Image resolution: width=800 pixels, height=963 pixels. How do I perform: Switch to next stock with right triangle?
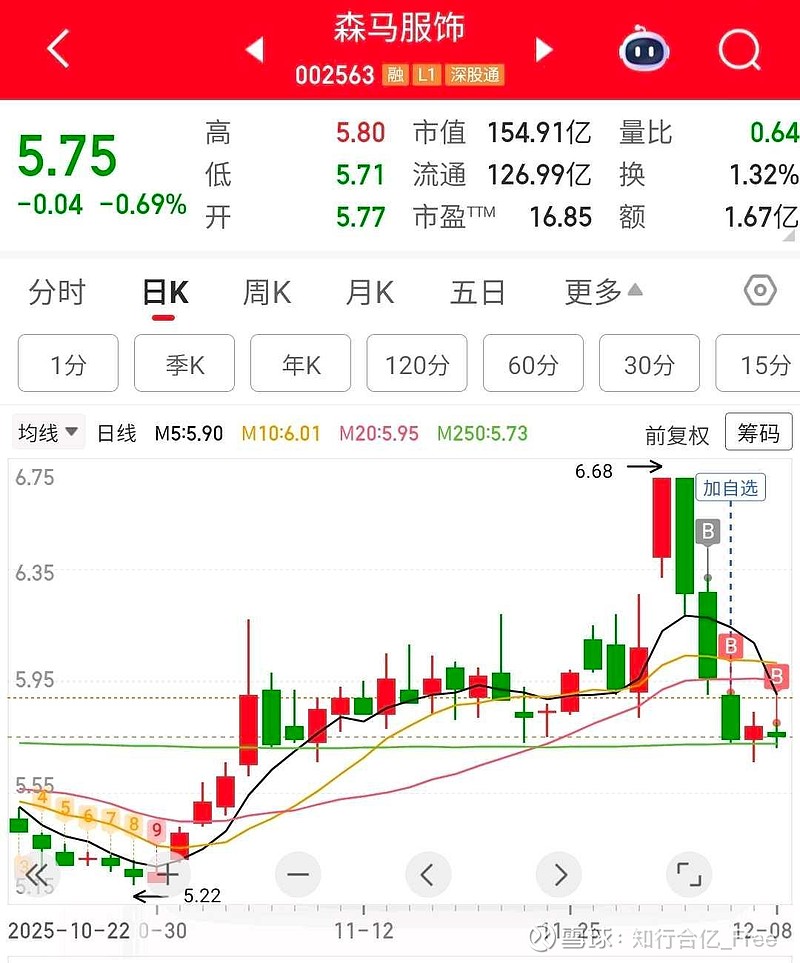pyautogui.click(x=543, y=49)
